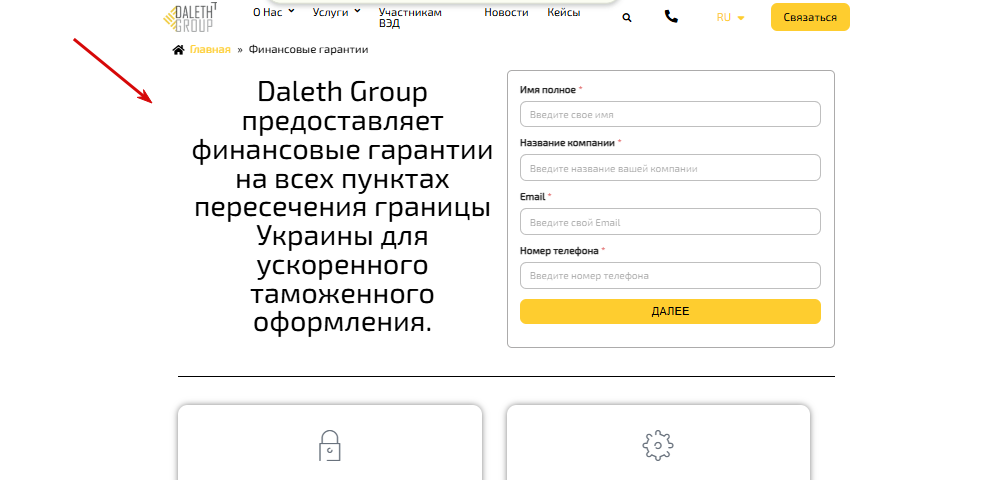Focus the Номер телефона input field

(670, 276)
